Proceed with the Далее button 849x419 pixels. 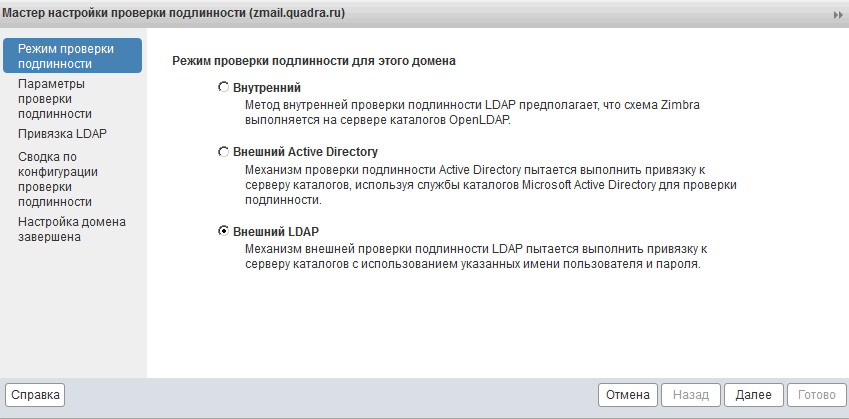(754, 395)
